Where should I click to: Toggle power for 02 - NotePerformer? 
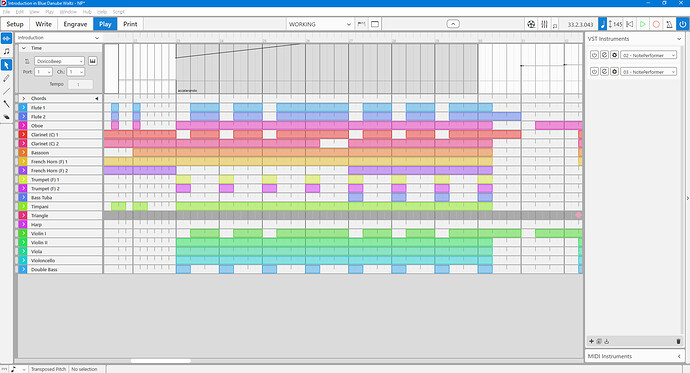point(594,55)
